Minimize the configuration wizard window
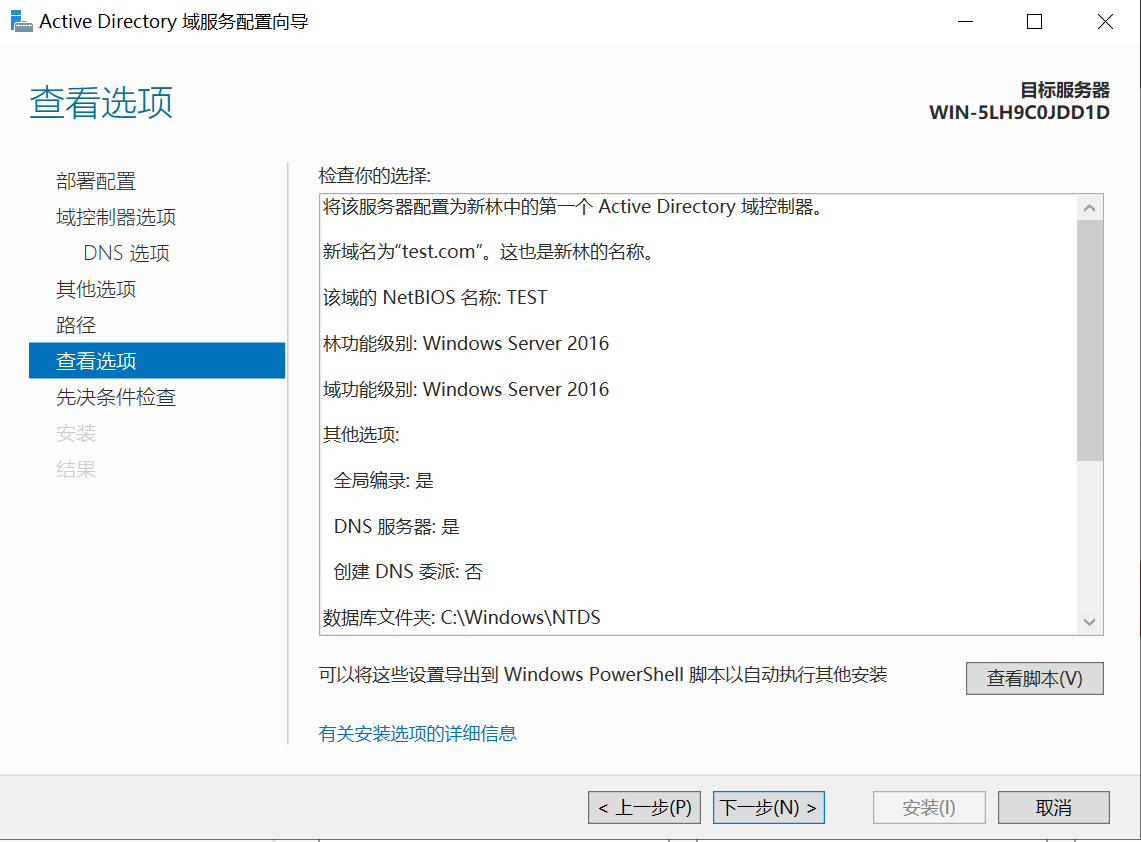Image resolution: width=1141 pixels, height=842 pixels. coord(964,21)
